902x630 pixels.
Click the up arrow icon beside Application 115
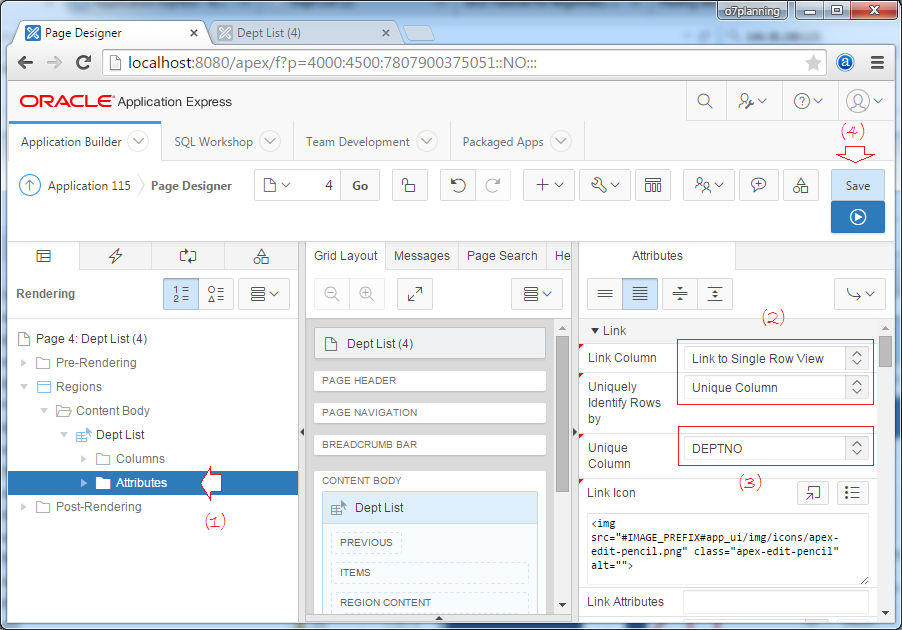coord(29,185)
